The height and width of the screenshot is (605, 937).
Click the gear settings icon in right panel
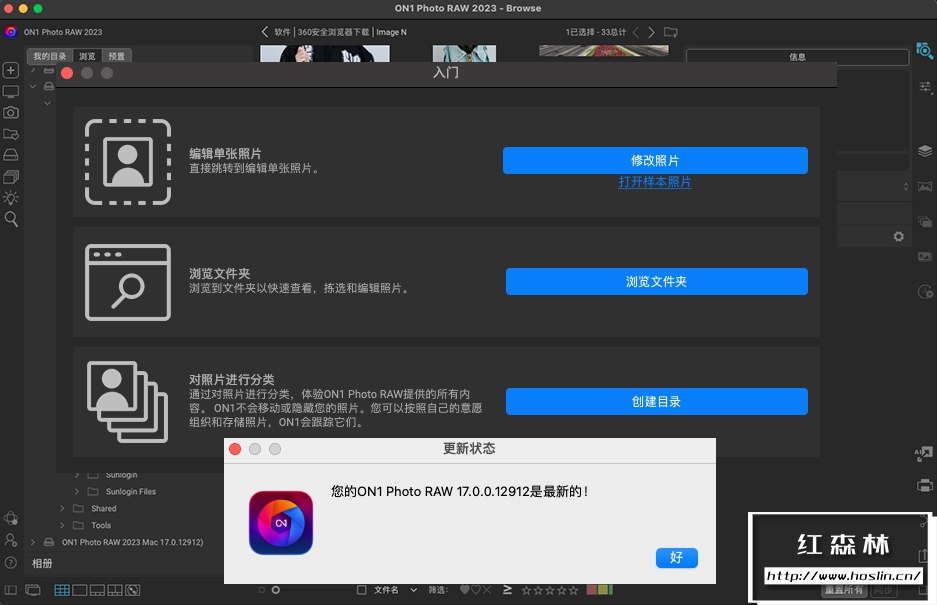pos(898,237)
